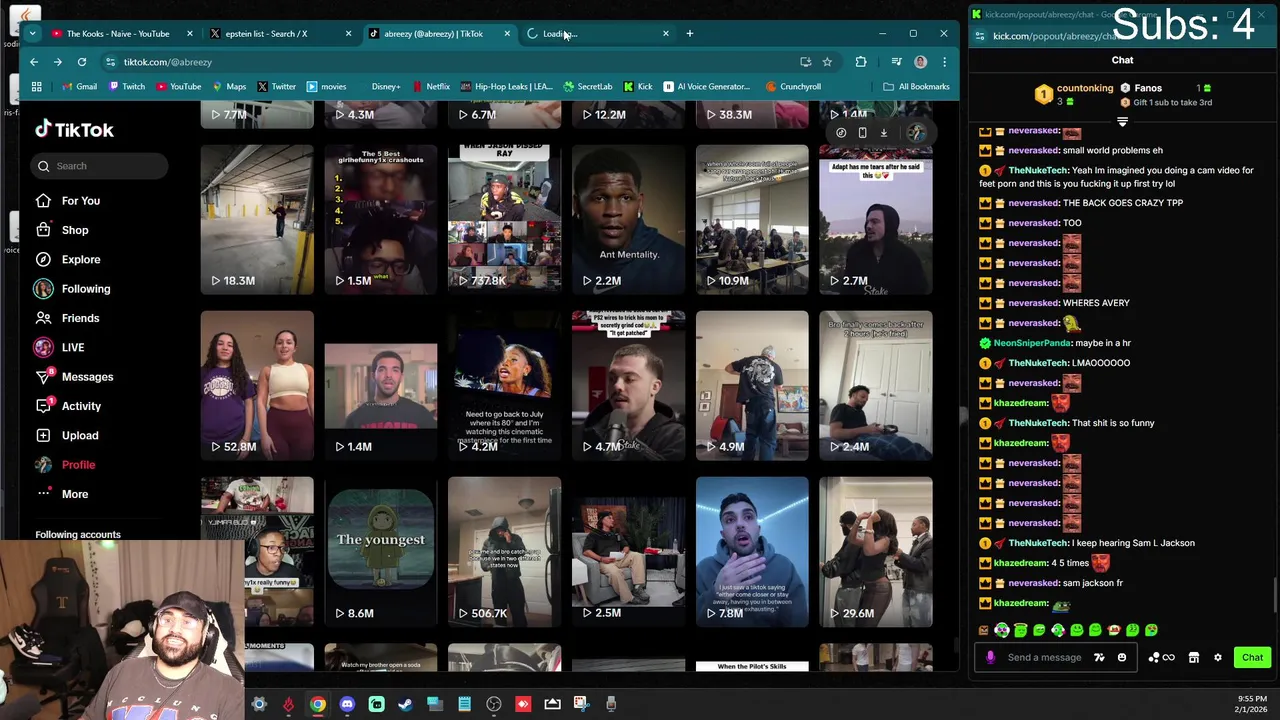Reload the TikTok page
The width and height of the screenshot is (1280, 720).
82,62
